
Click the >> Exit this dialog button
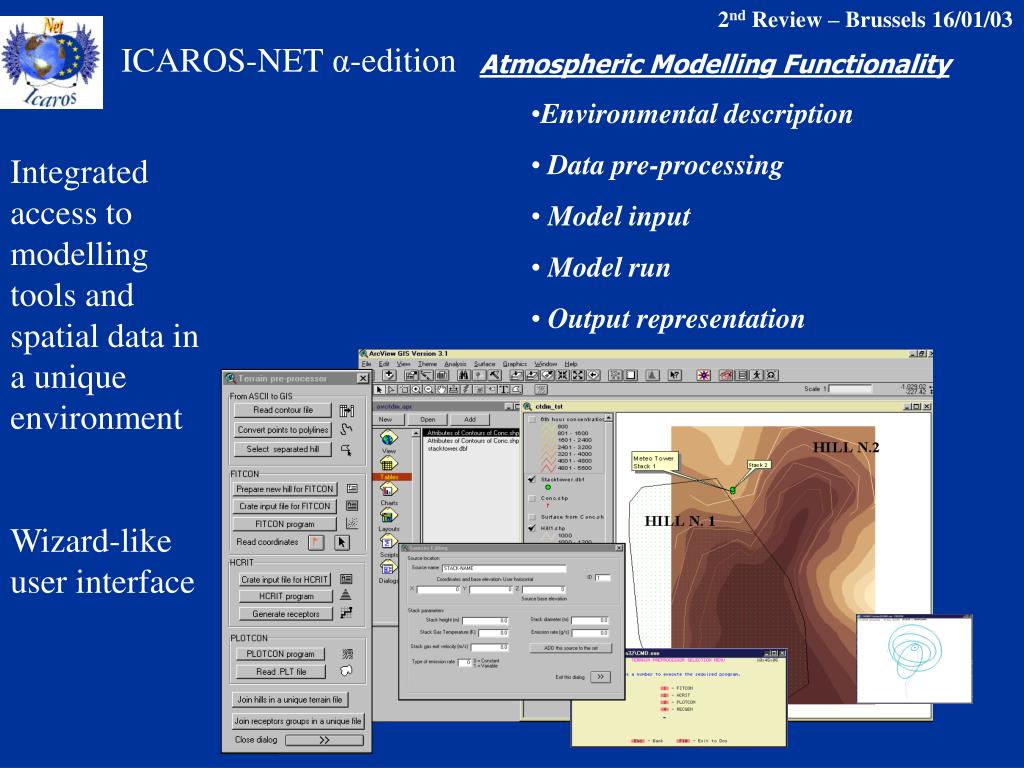[x=600, y=677]
